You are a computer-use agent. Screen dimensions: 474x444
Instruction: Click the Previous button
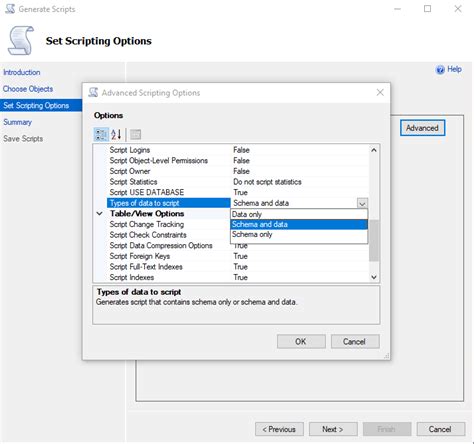point(279,429)
